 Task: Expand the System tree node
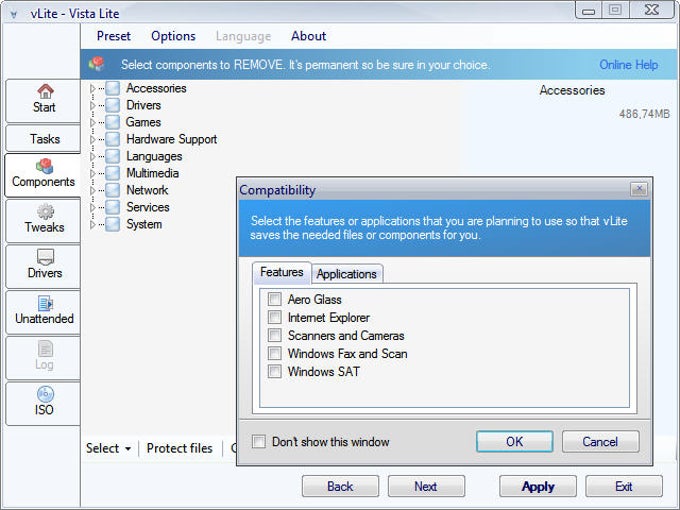(92, 225)
